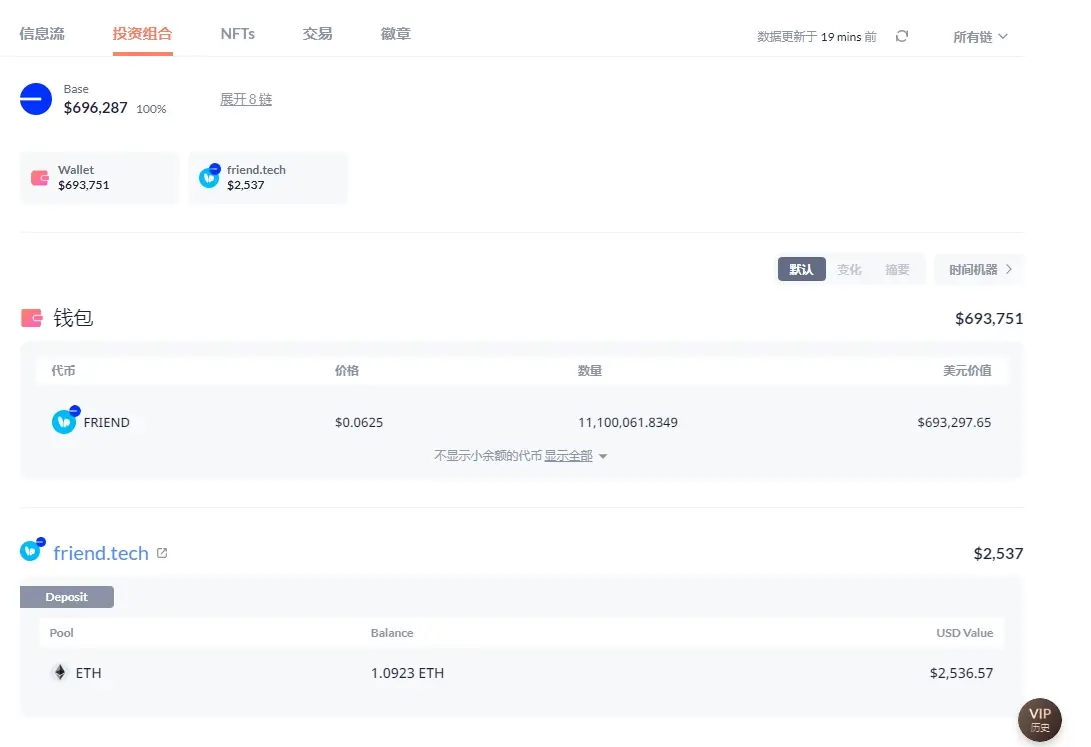Expand 展开 8 链 chain list
This screenshot has height=747, width=1091.
pyautogui.click(x=246, y=99)
